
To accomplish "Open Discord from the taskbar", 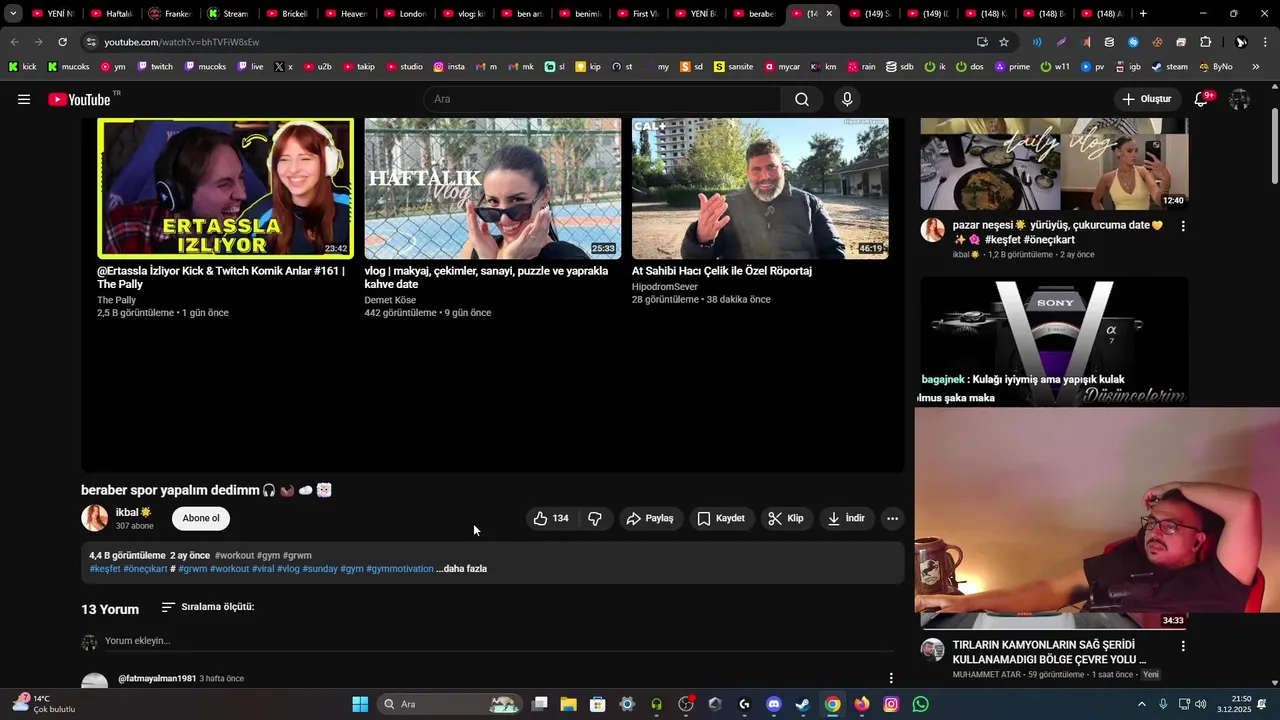I will [773, 704].
